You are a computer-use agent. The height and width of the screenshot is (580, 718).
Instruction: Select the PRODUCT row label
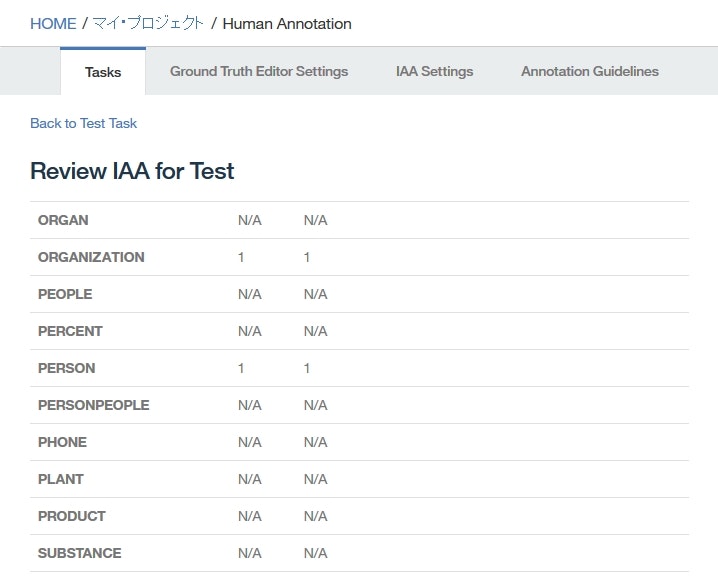pos(72,516)
